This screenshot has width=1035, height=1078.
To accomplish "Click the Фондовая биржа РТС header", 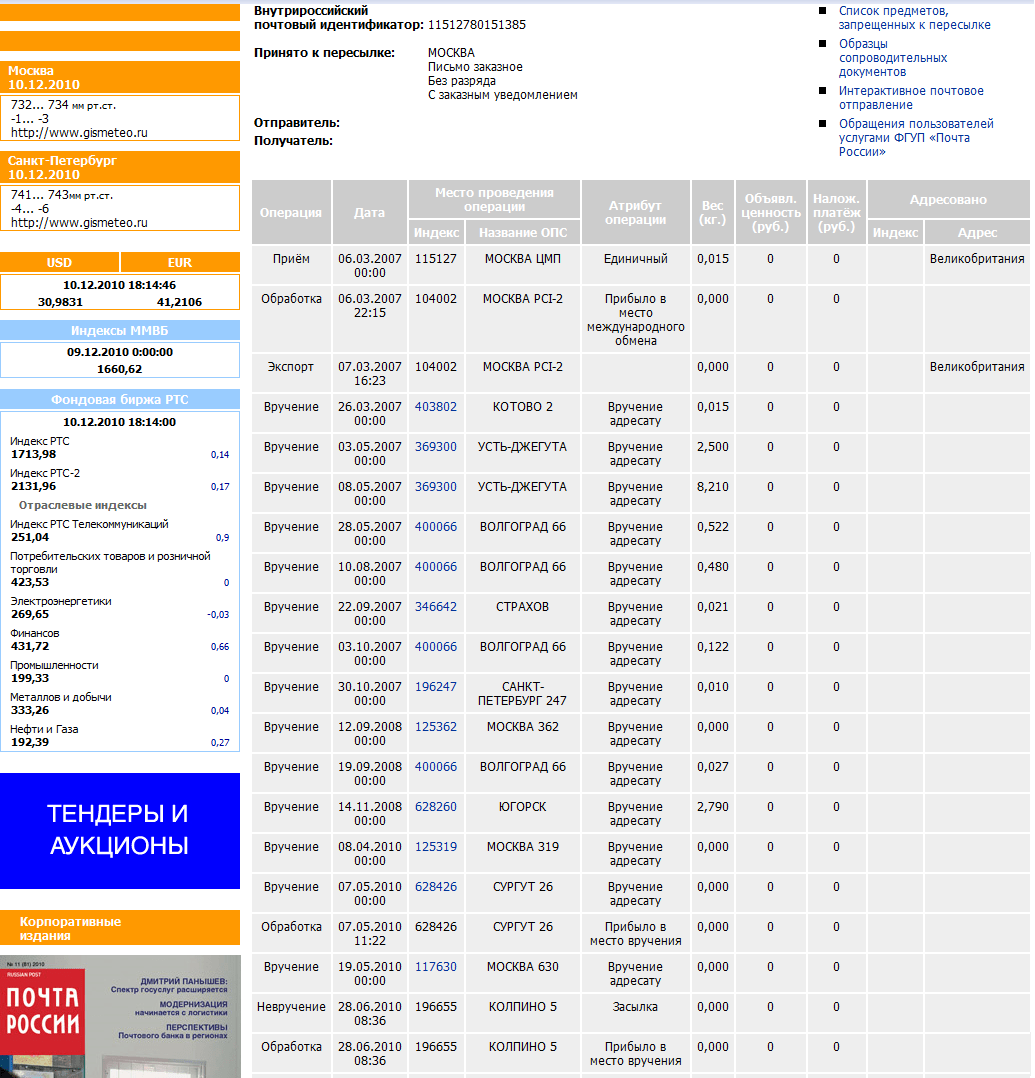I will 120,399.
